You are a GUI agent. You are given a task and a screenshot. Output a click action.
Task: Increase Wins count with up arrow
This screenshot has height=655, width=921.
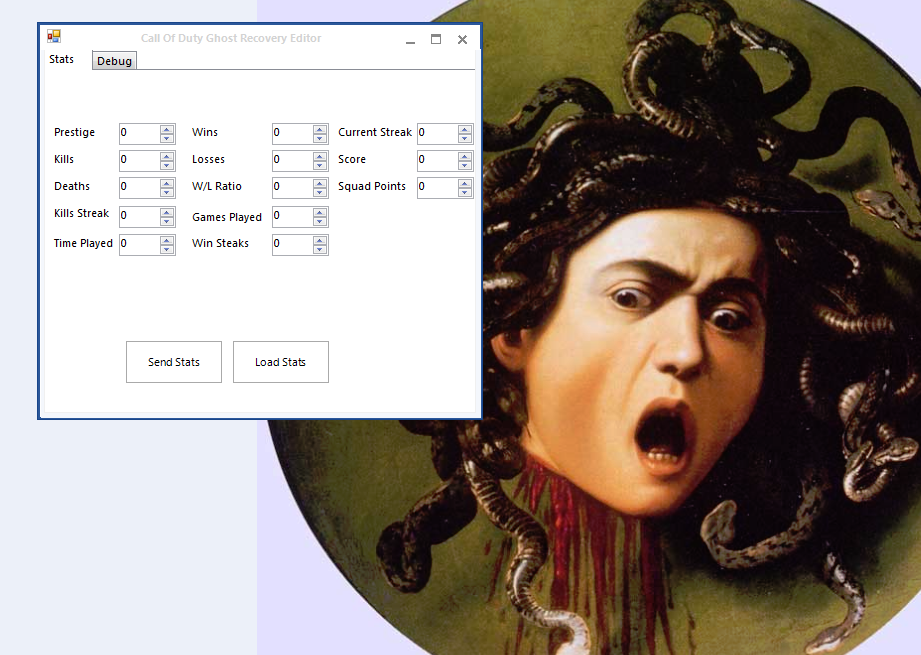[320, 129]
